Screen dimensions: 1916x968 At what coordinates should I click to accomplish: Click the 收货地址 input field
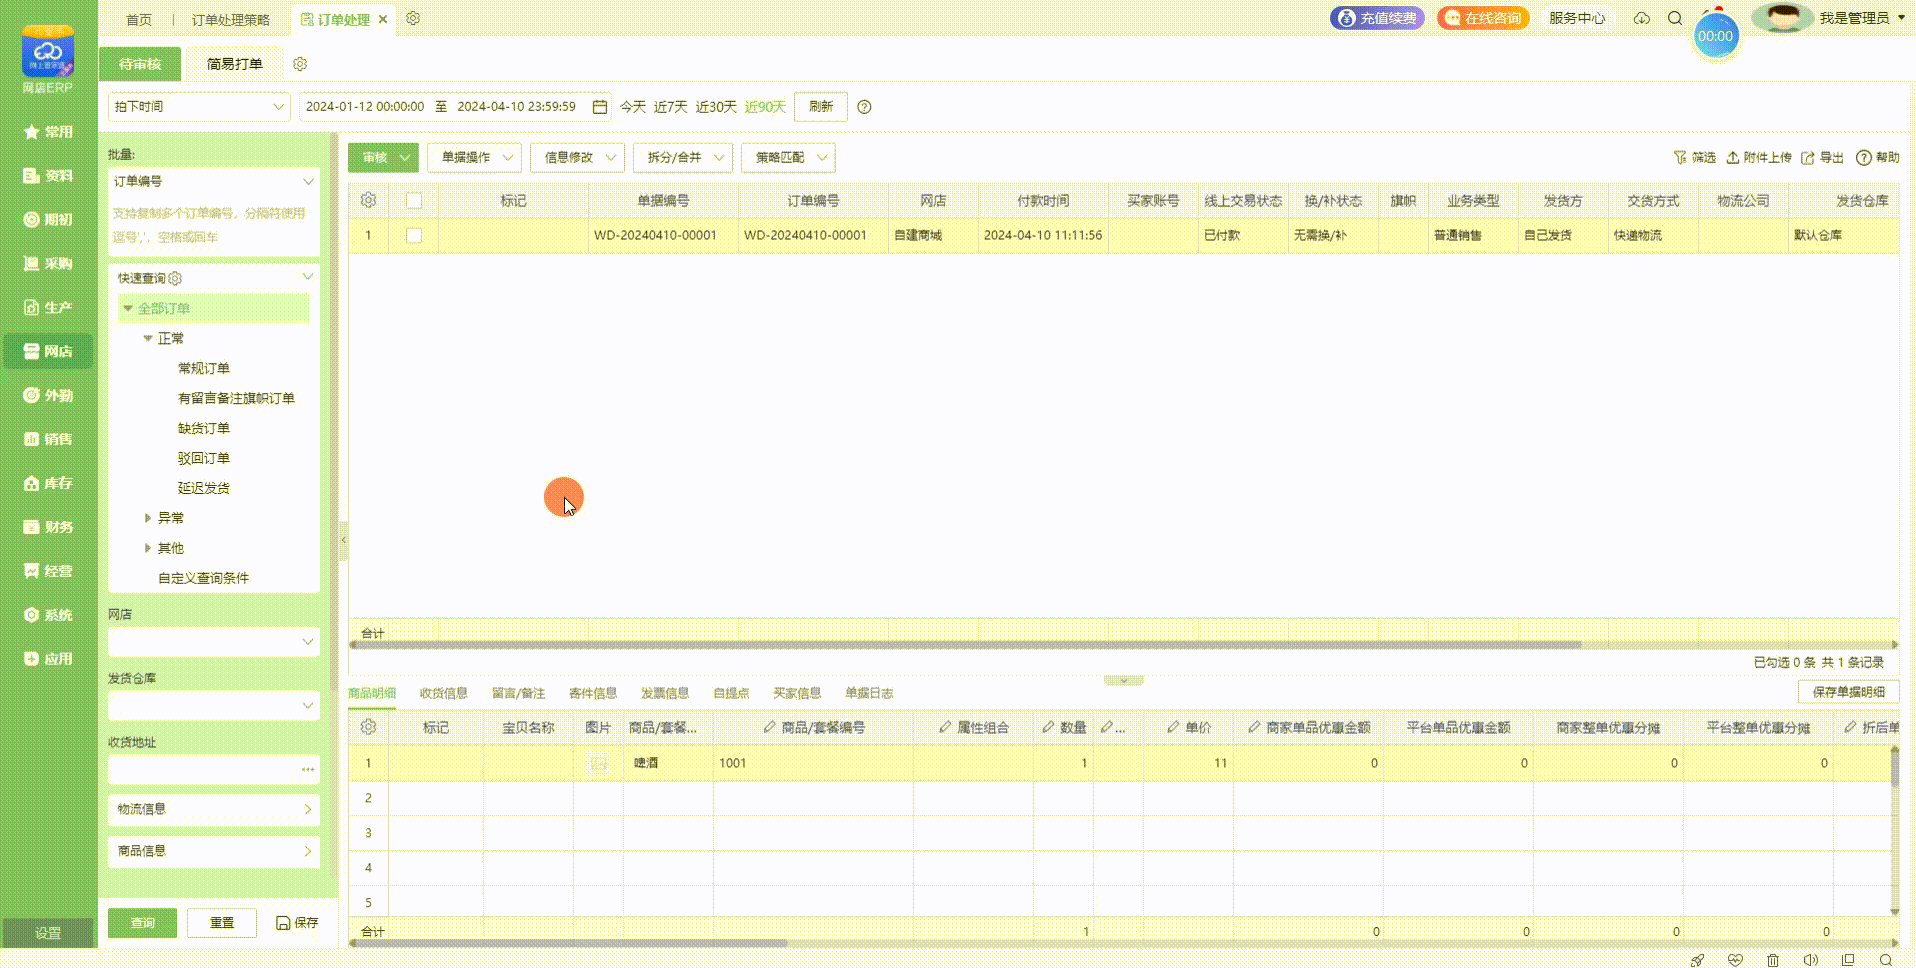pos(214,770)
